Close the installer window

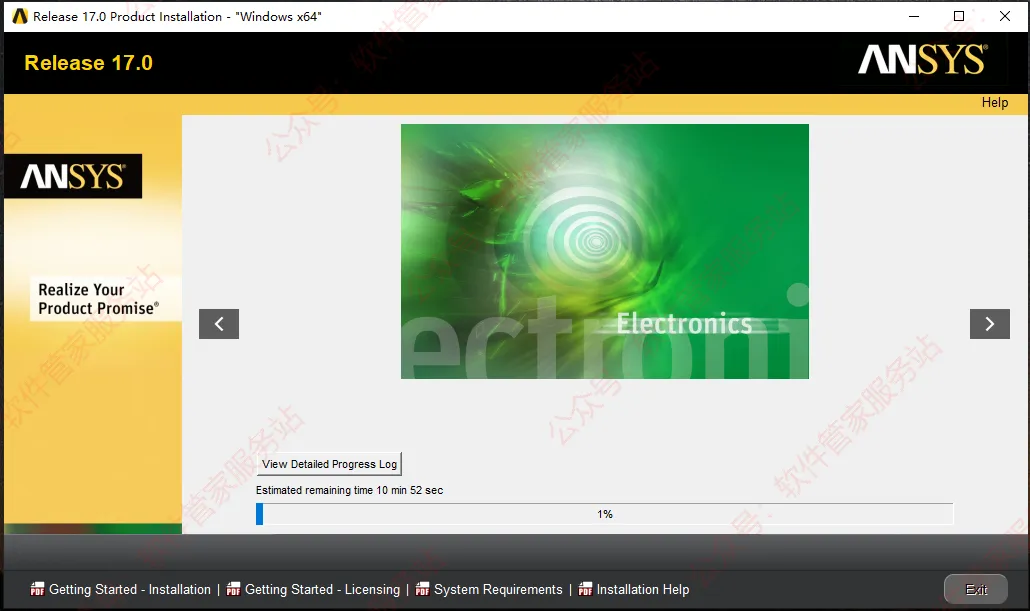coord(1004,16)
